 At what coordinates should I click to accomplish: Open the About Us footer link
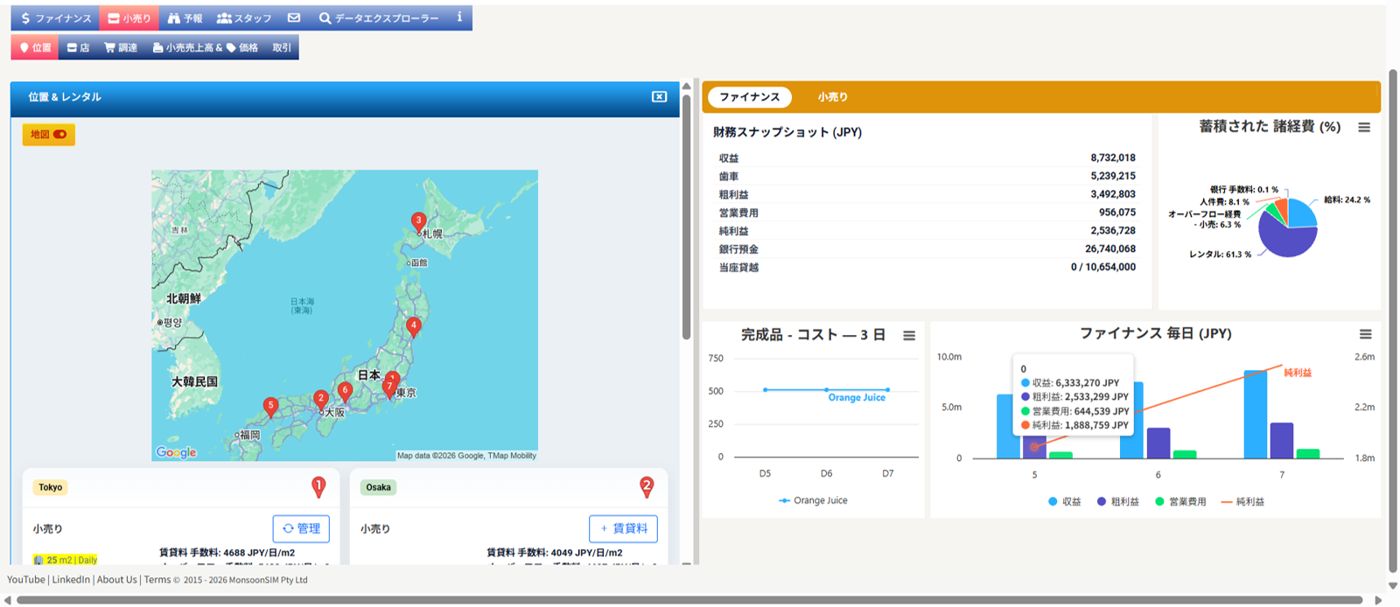(117, 580)
